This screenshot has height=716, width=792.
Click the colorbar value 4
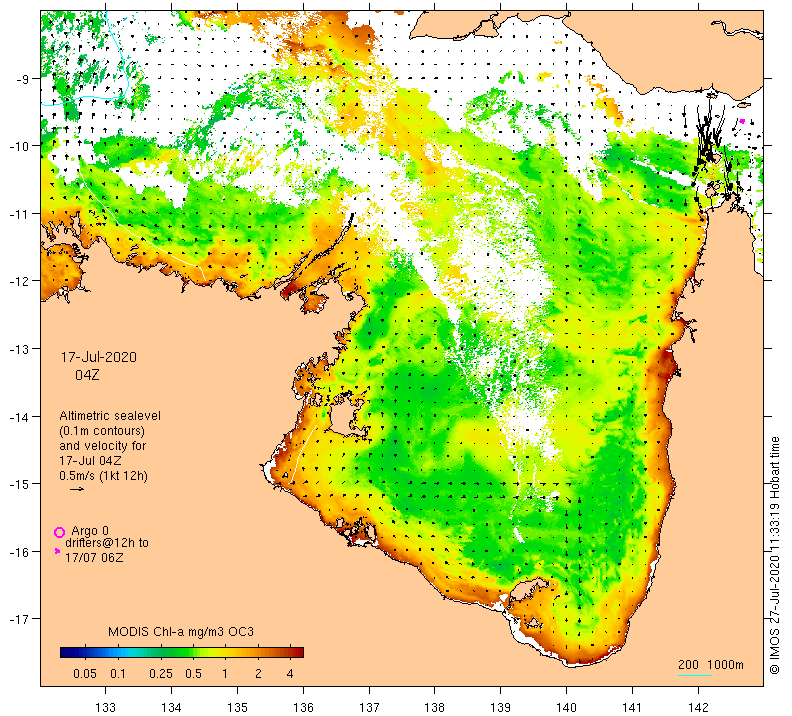pos(290,674)
